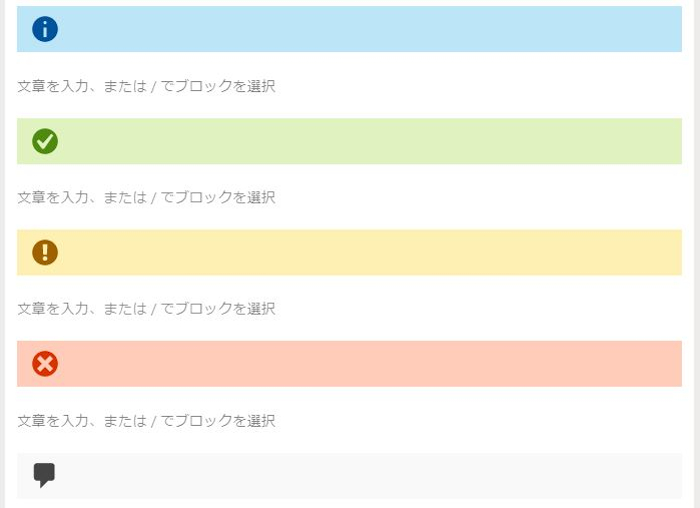Click the dark speech bubble comment icon
The image size is (700, 508).
[x=44, y=475]
